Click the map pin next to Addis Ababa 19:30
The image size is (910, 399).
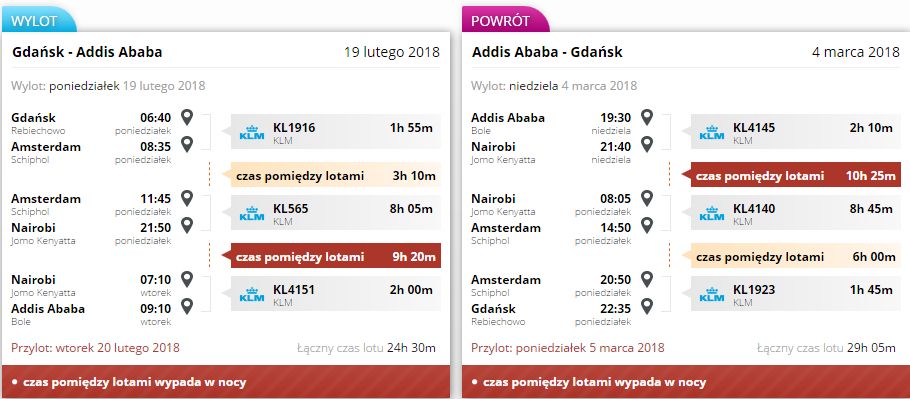coord(647,118)
